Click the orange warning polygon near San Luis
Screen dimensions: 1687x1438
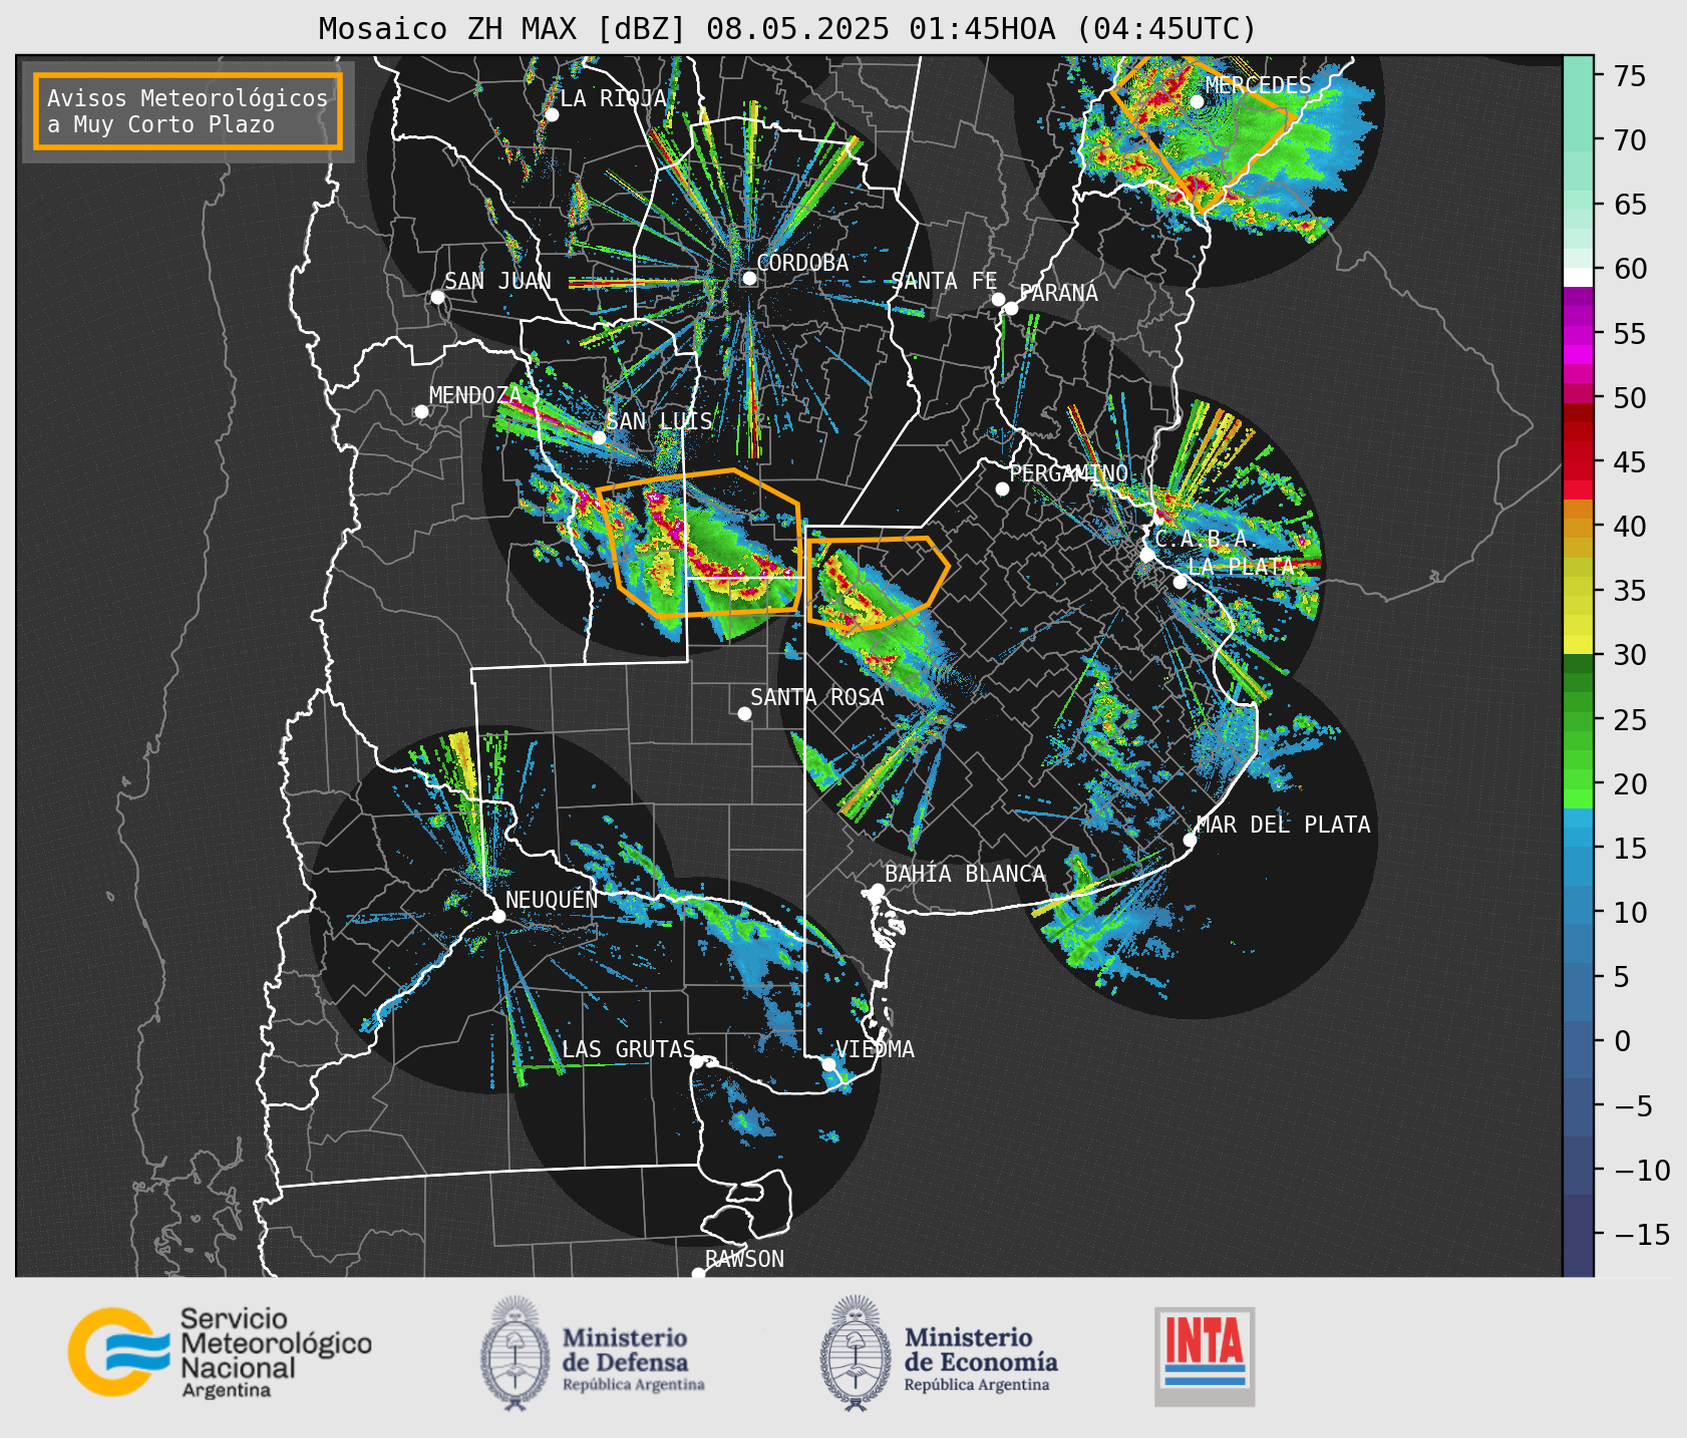[x=700, y=543]
